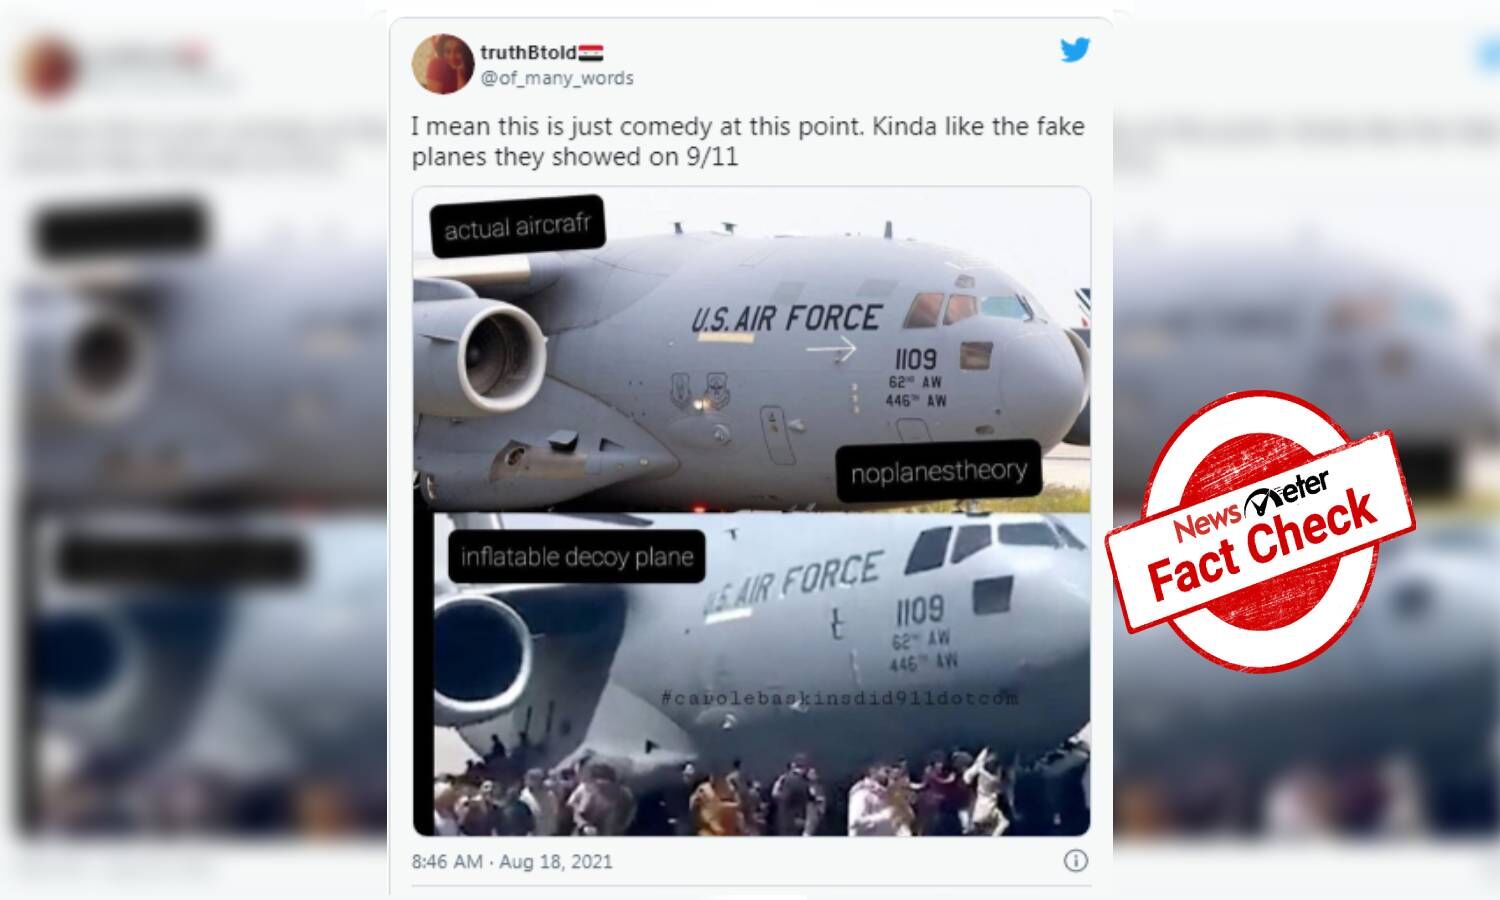Viewport: 1500px width, 900px height.
Task: Open truthBtold's profile avatar
Action: click(442, 63)
